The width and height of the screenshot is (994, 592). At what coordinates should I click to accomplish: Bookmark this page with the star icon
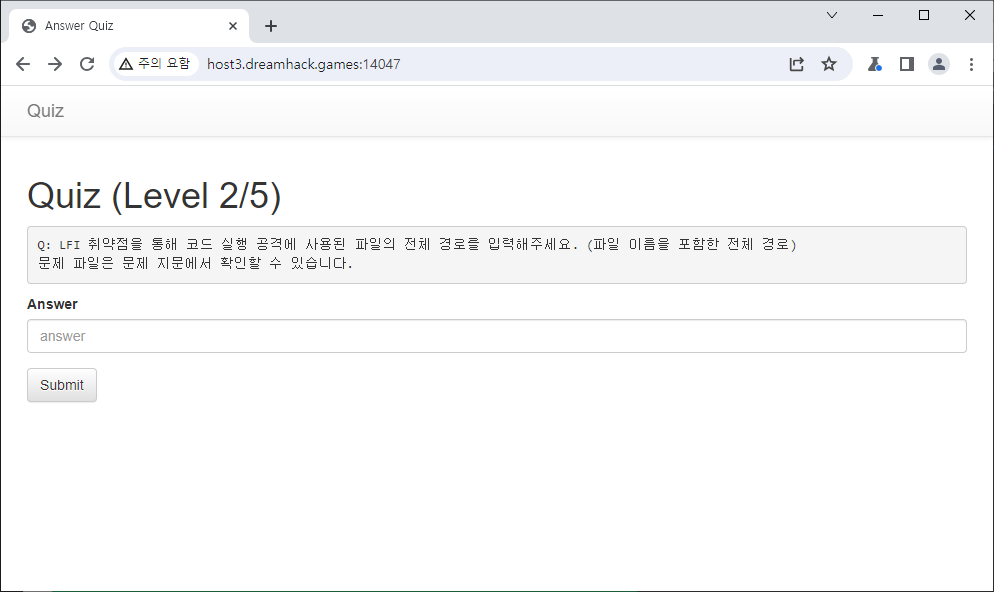coord(829,64)
